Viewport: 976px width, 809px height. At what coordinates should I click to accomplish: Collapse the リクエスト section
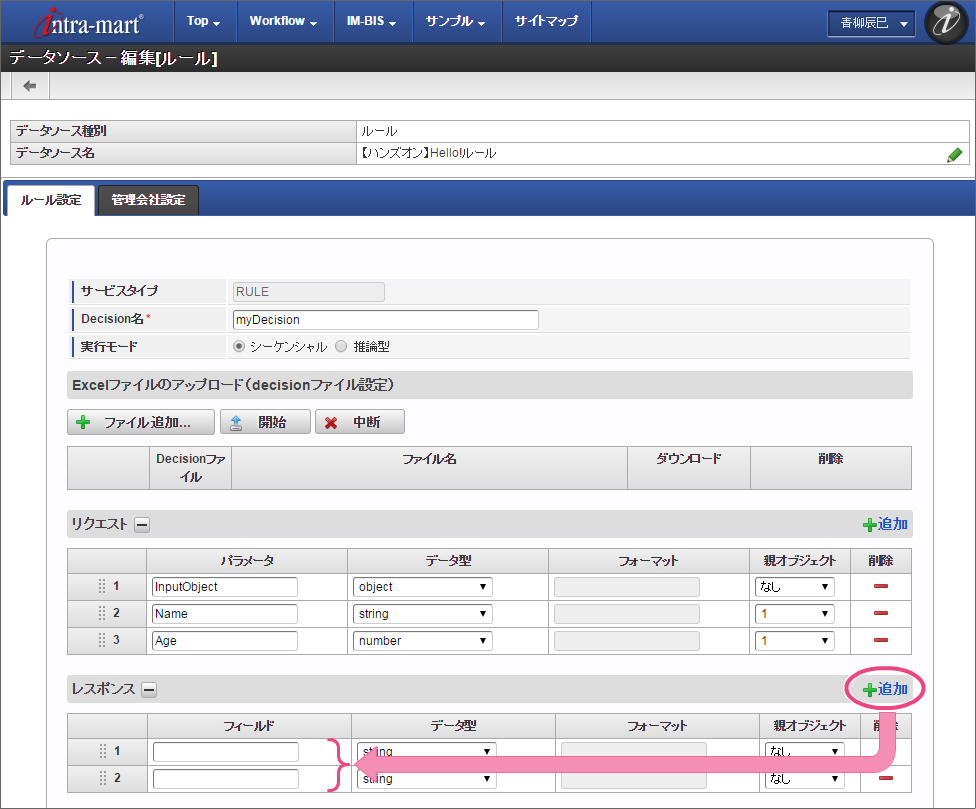tap(142, 524)
